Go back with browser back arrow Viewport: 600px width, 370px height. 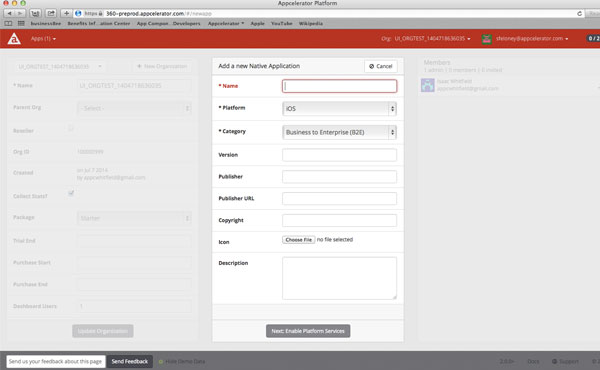10,13
